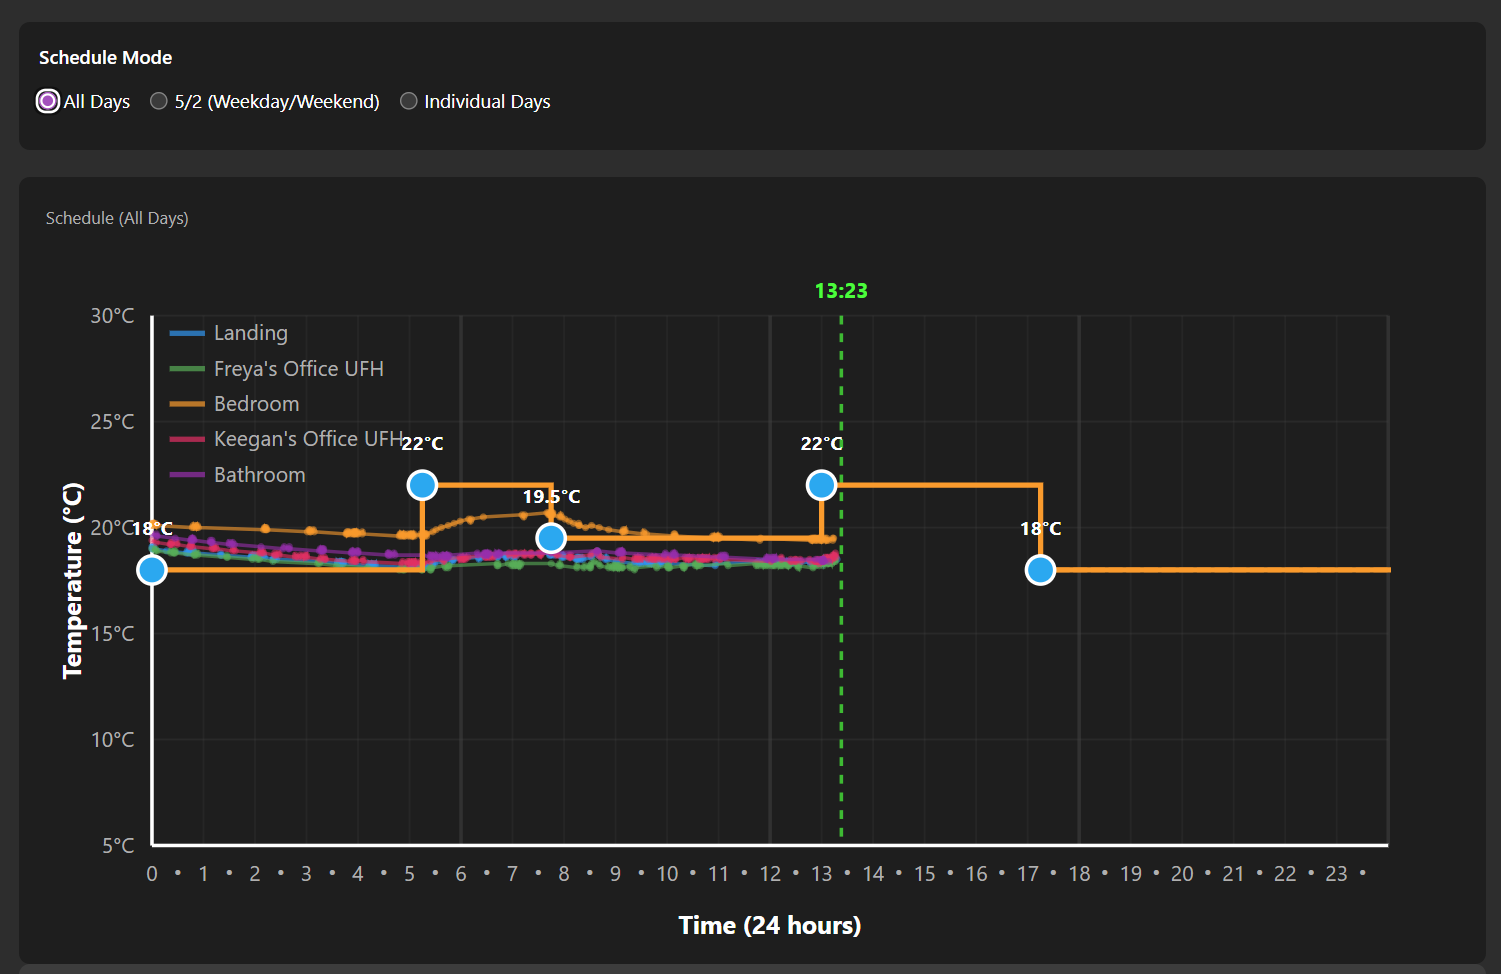Toggle the Keegan's Office UFH legend label
Image resolution: width=1501 pixels, height=974 pixels.
click(308, 439)
